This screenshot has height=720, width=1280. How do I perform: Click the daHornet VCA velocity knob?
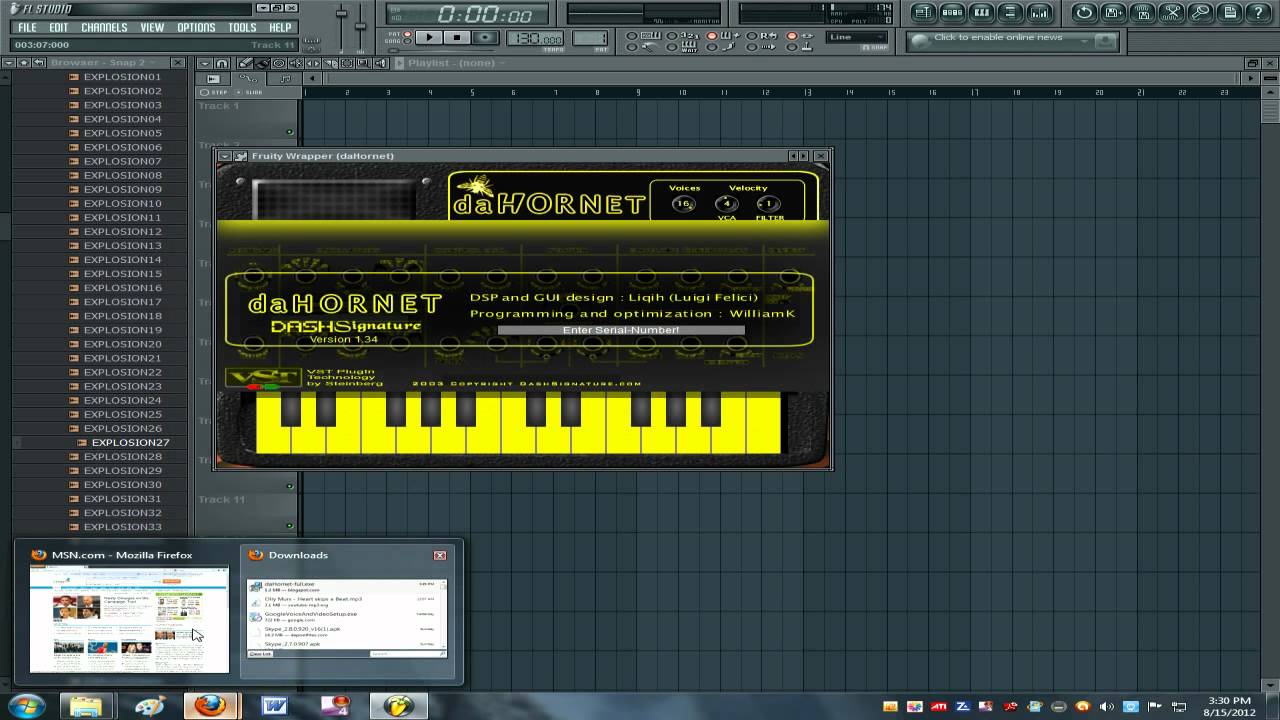pos(727,204)
